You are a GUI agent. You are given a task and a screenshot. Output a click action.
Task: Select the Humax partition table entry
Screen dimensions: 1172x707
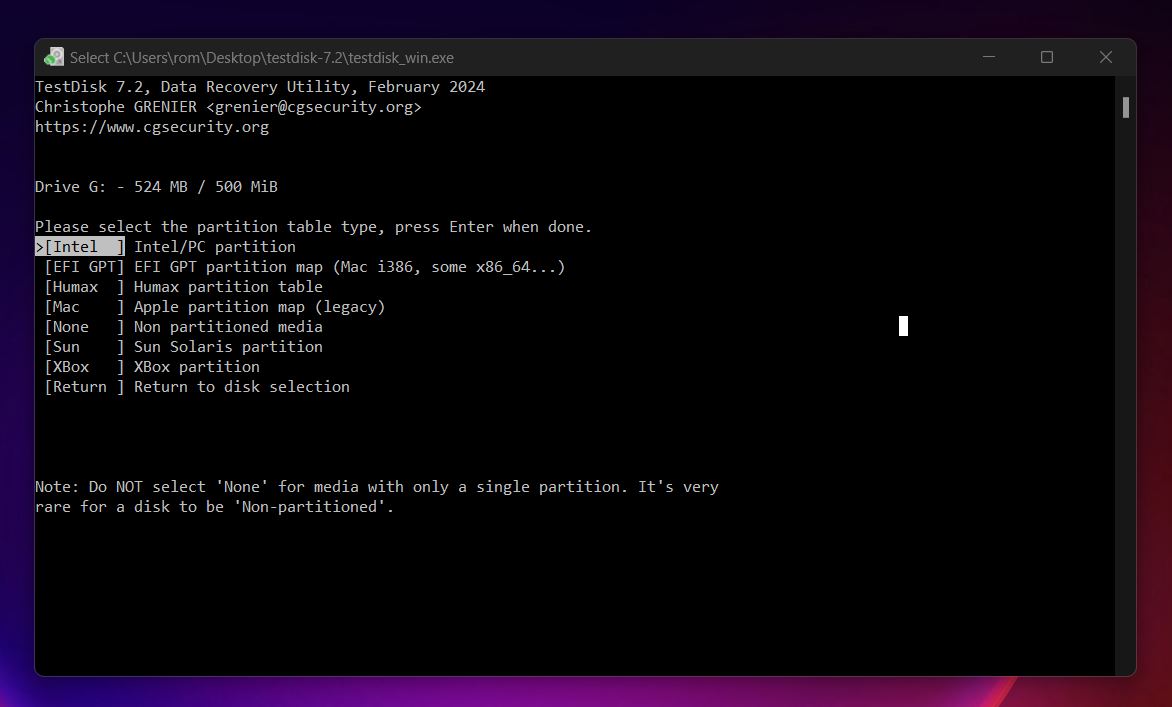(x=183, y=287)
